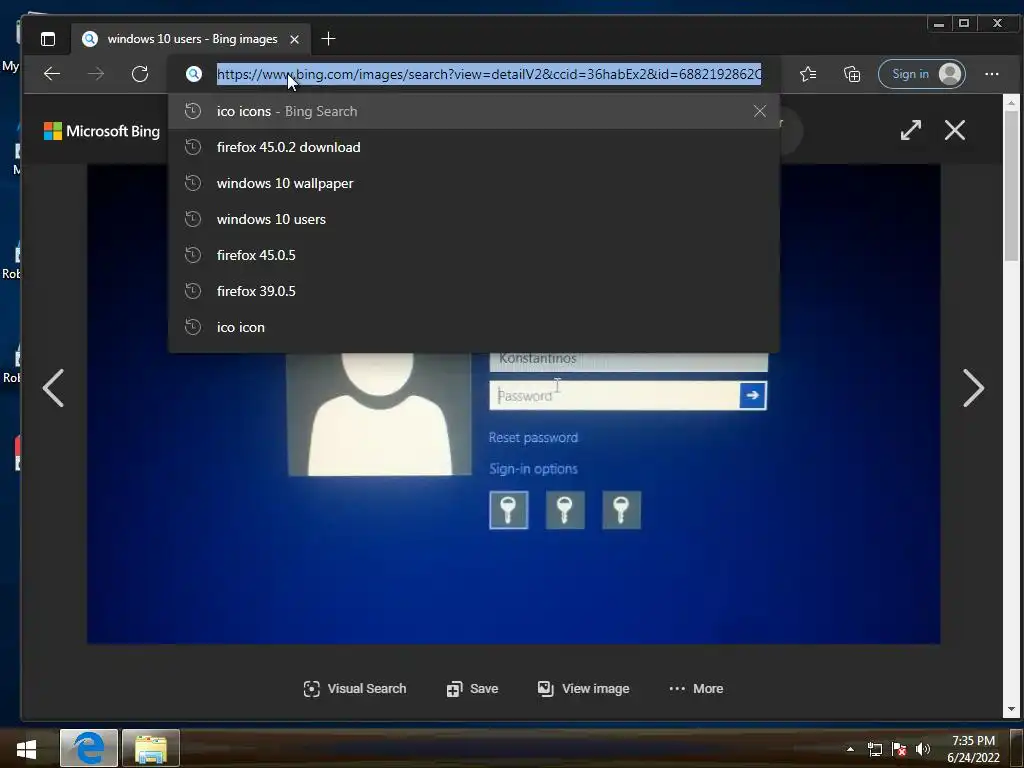The width and height of the screenshot is (1024, 768).
Task: Click the search icon in the address bar
Action: click(x=193, y=74)
